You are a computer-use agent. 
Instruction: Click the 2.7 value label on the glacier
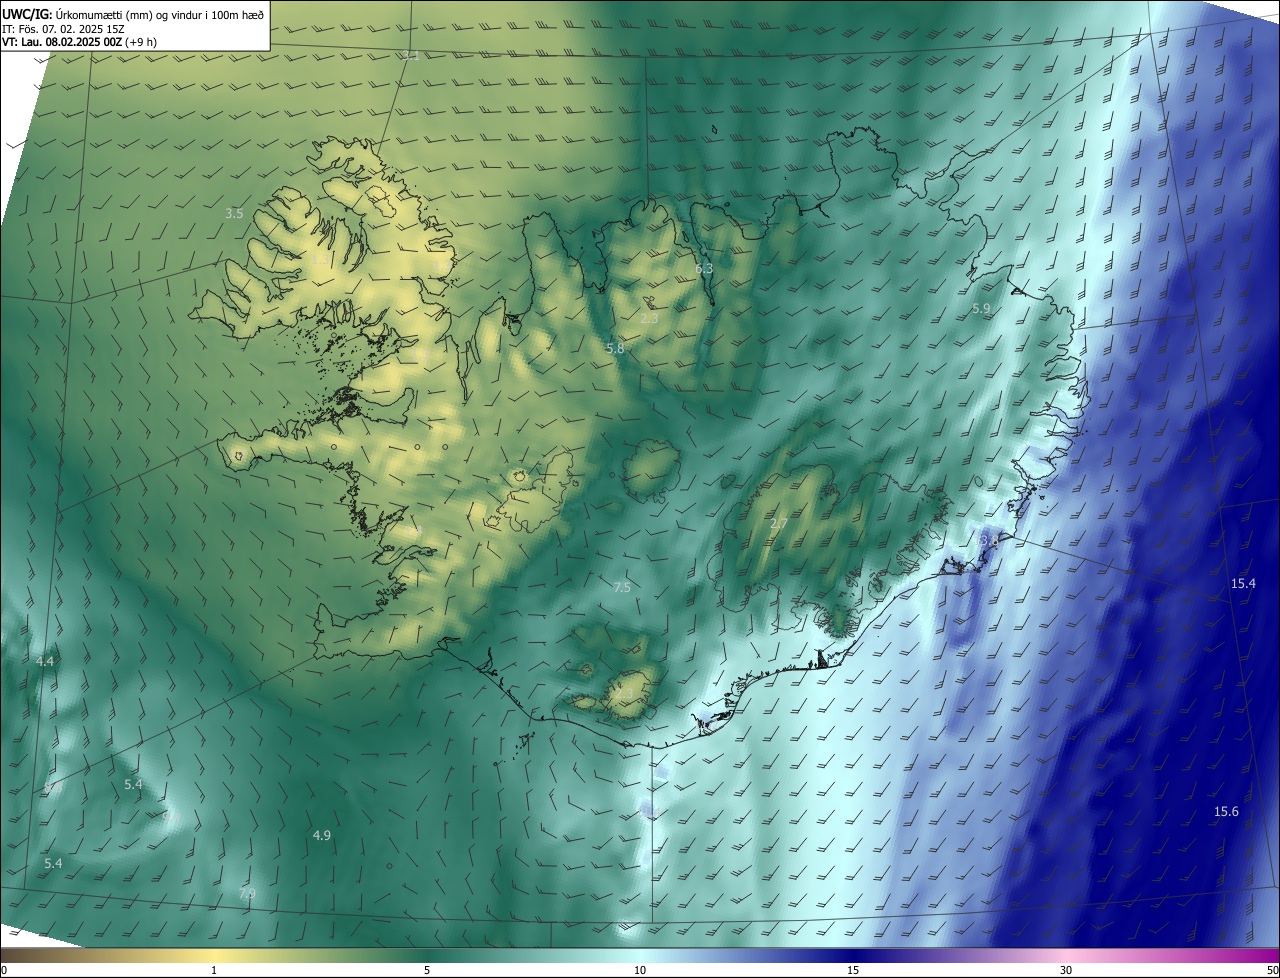tap(779, 523)
